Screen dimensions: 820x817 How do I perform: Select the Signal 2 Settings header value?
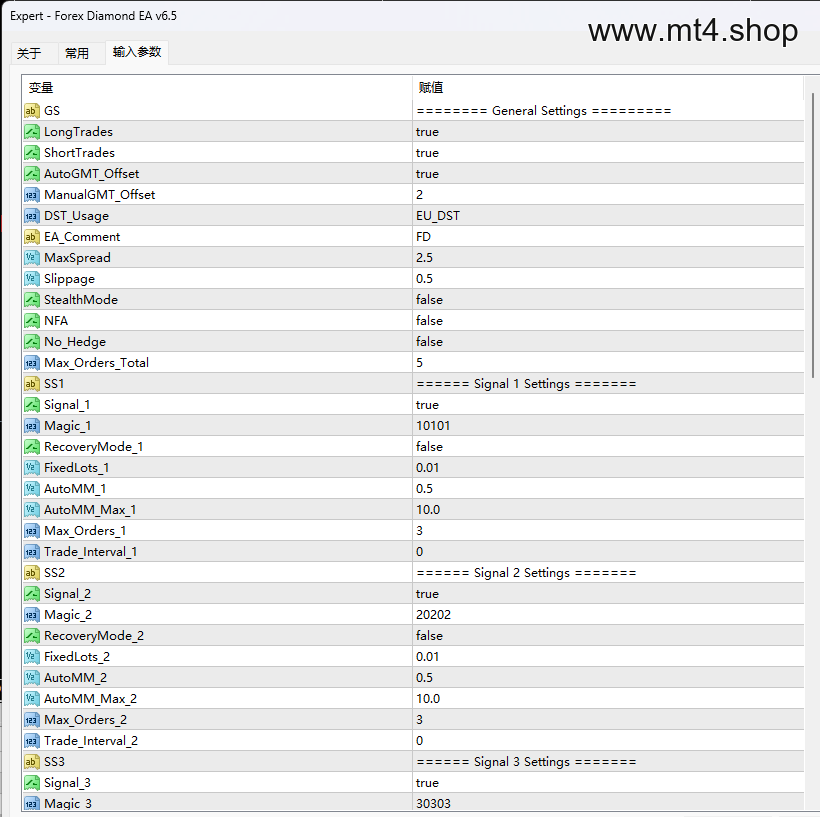526,573
